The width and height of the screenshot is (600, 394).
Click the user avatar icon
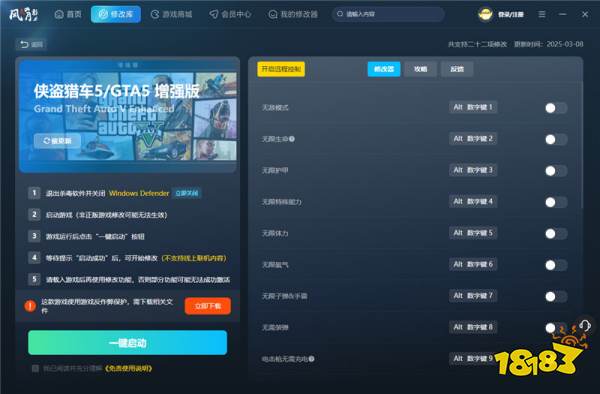point(485,15)
